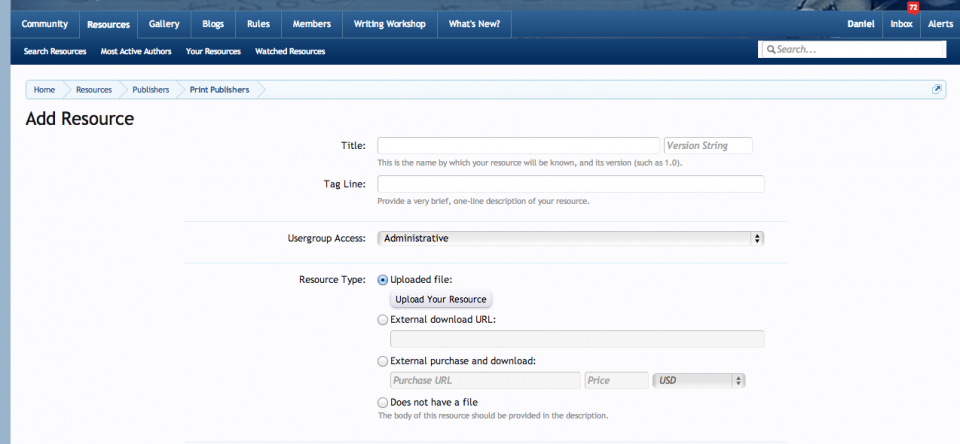960x444 pixels.
Task: Click the Upload Your Resource button
Action: 440,300
